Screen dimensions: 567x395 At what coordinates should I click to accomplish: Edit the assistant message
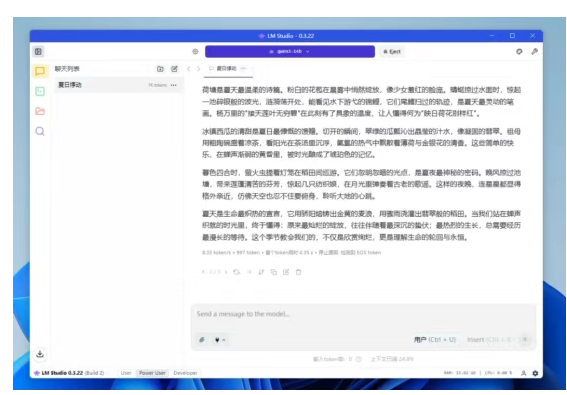coord(286,272)
